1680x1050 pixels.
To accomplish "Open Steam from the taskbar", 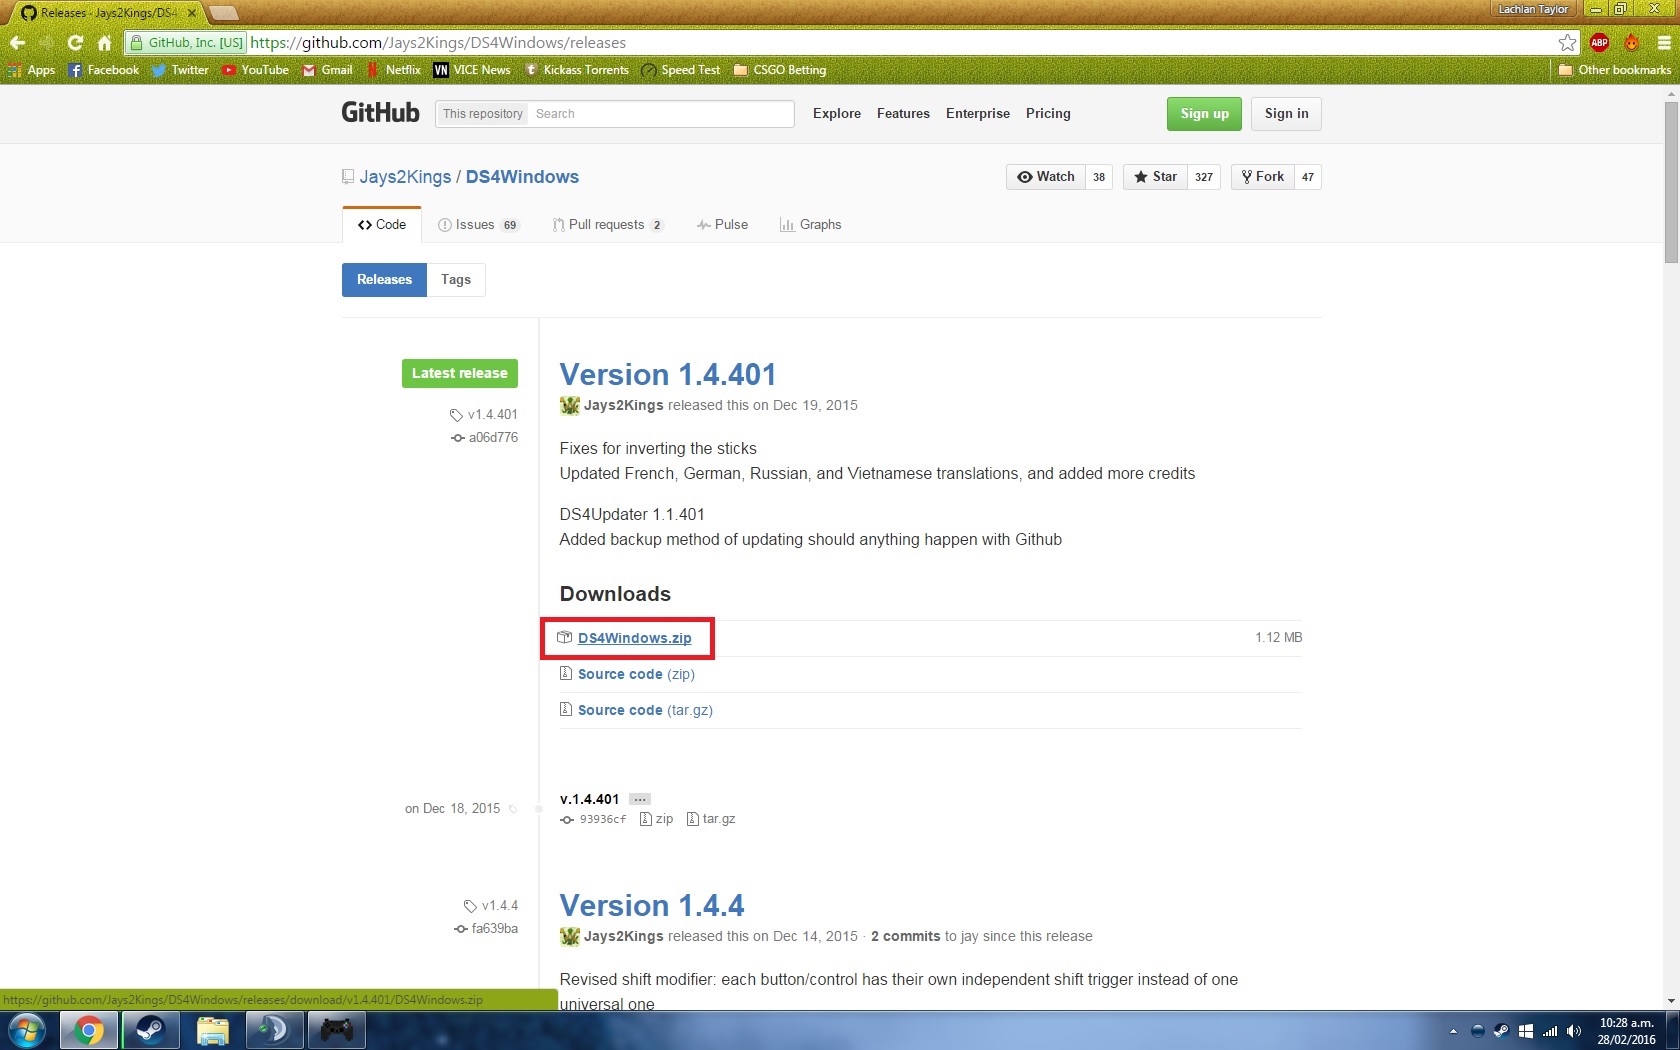I will [150, 1030].
